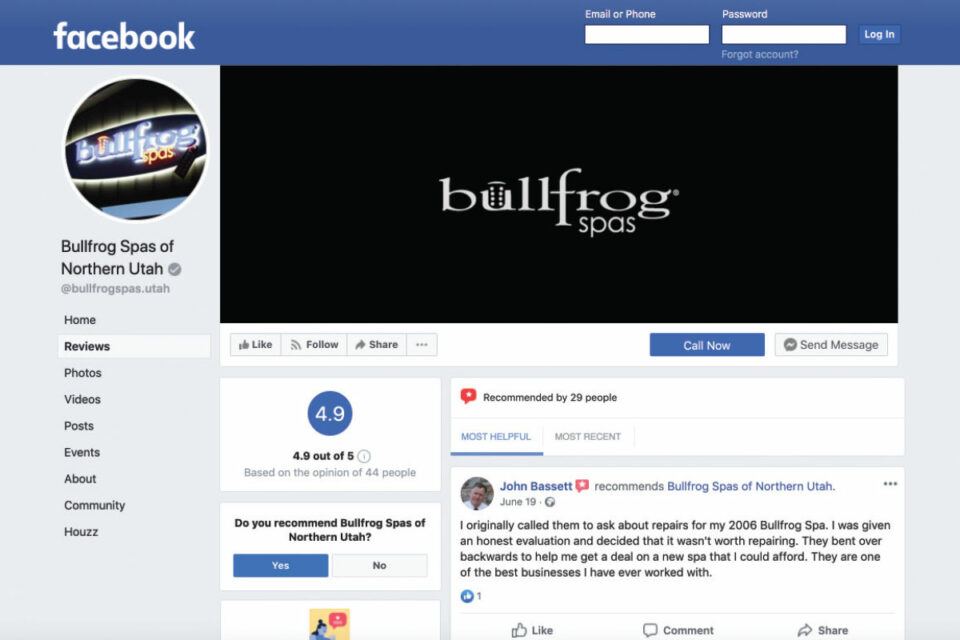Click the Forgot account? link
The image size is (960, 640).
[760, 55]
